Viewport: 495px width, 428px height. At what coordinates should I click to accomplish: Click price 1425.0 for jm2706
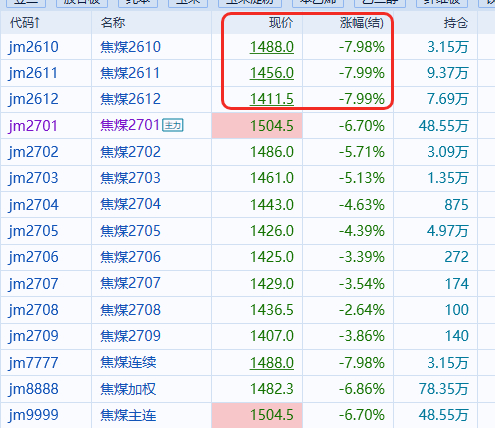[x=272, y=257]
